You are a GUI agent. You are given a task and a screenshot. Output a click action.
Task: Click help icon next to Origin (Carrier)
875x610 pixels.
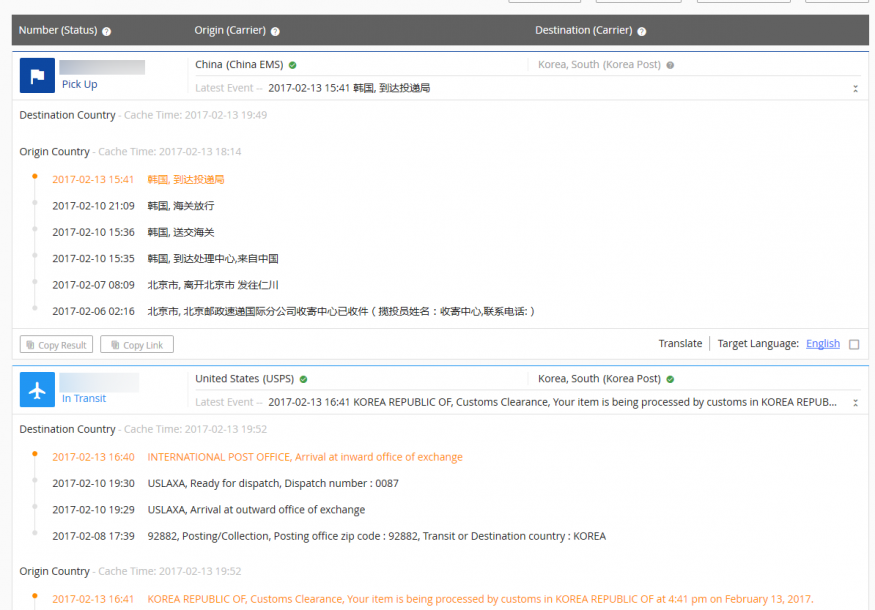coord(275,31)
